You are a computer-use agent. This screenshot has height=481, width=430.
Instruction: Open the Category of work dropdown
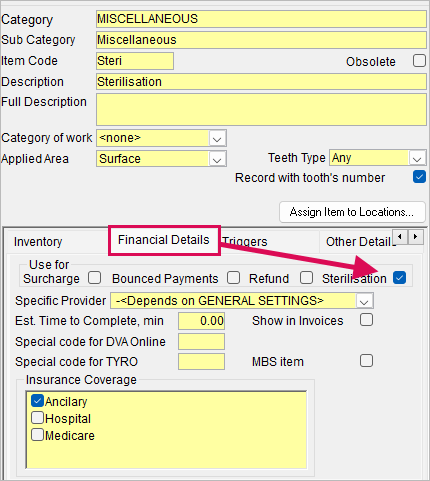pos(217,138)
